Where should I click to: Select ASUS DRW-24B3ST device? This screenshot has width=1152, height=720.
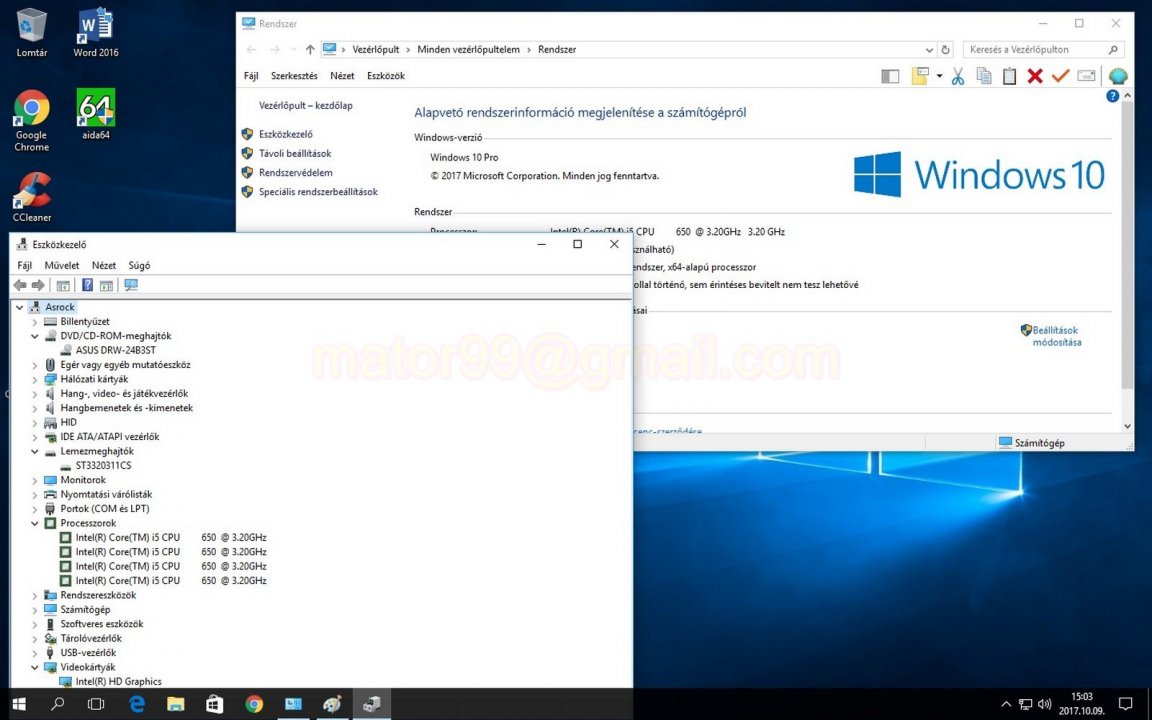pos(115,350)
